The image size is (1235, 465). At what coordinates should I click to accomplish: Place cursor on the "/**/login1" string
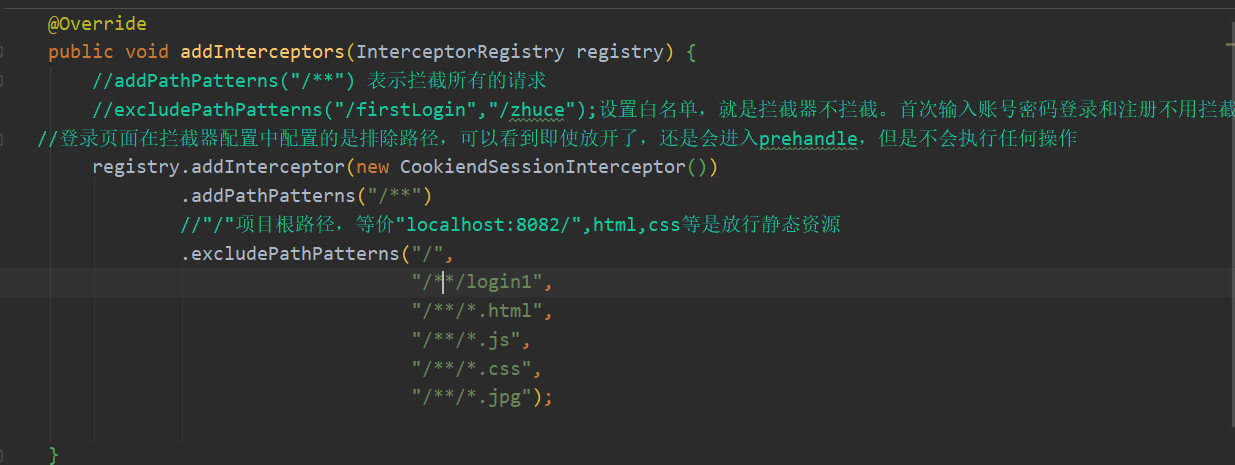pos(478,282)
